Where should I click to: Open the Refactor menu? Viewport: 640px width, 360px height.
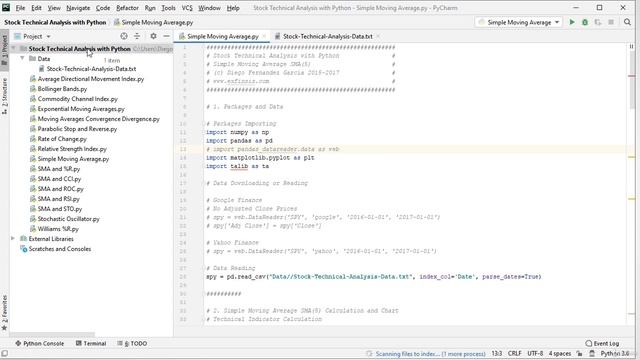127,8
